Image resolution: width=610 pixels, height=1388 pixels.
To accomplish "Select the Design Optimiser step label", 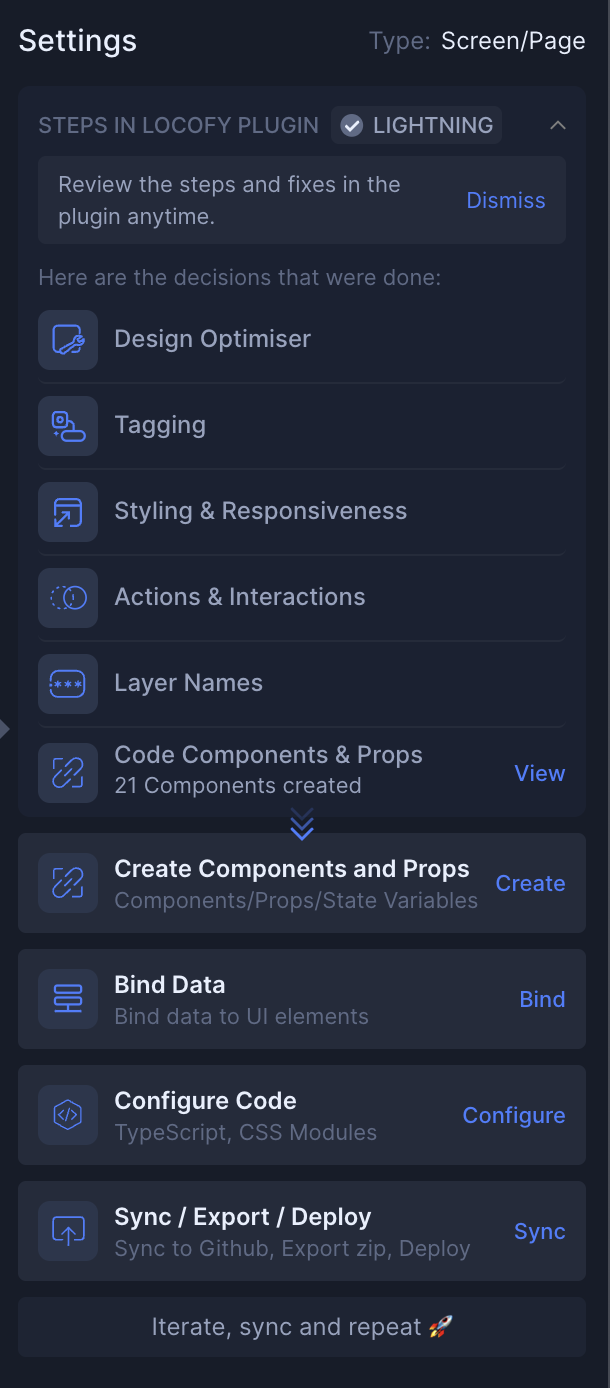I will click(x=213, y=340).
